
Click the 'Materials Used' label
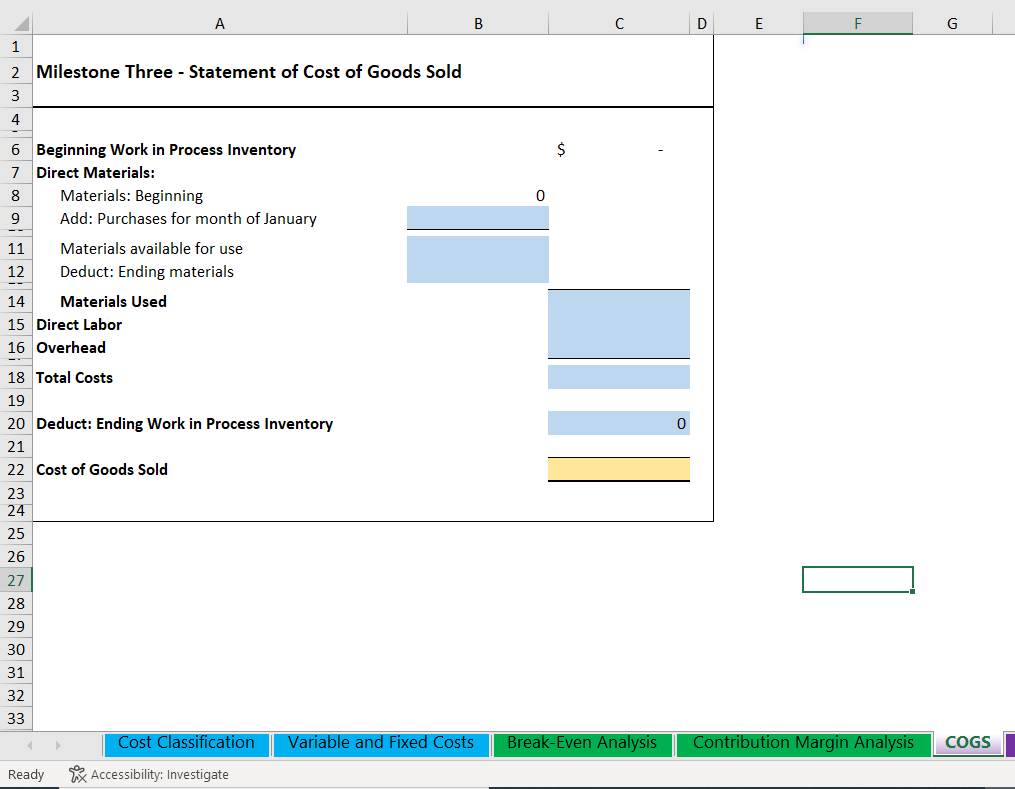click(113, 302)
